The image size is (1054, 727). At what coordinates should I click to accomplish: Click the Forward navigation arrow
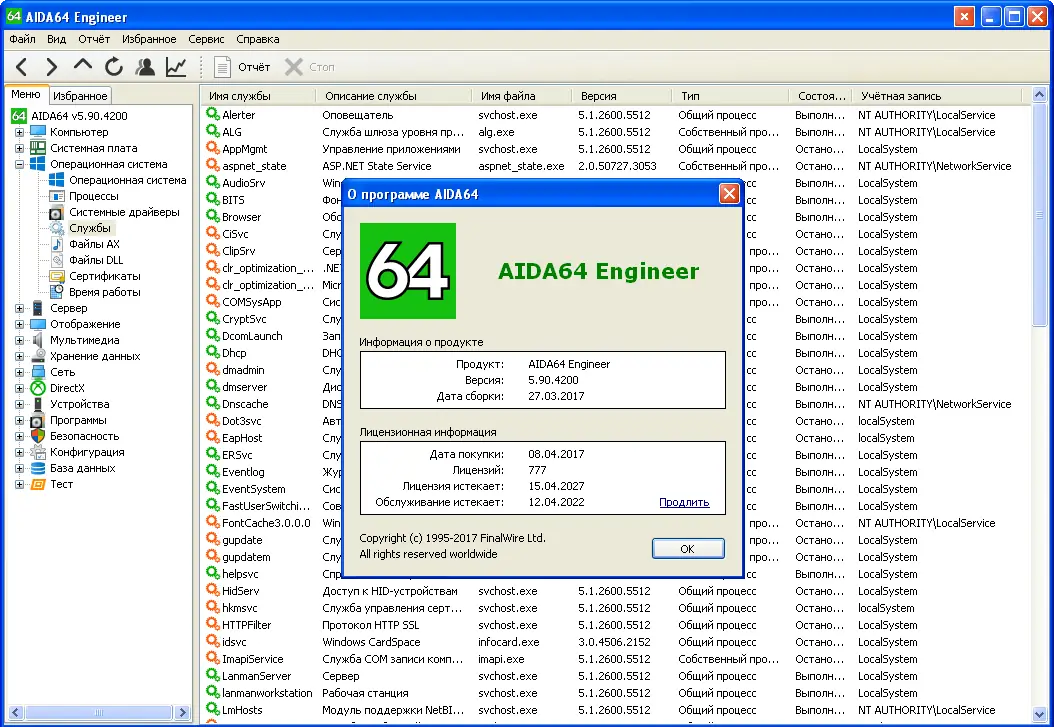pyautogui.click(x=51, y=67)
